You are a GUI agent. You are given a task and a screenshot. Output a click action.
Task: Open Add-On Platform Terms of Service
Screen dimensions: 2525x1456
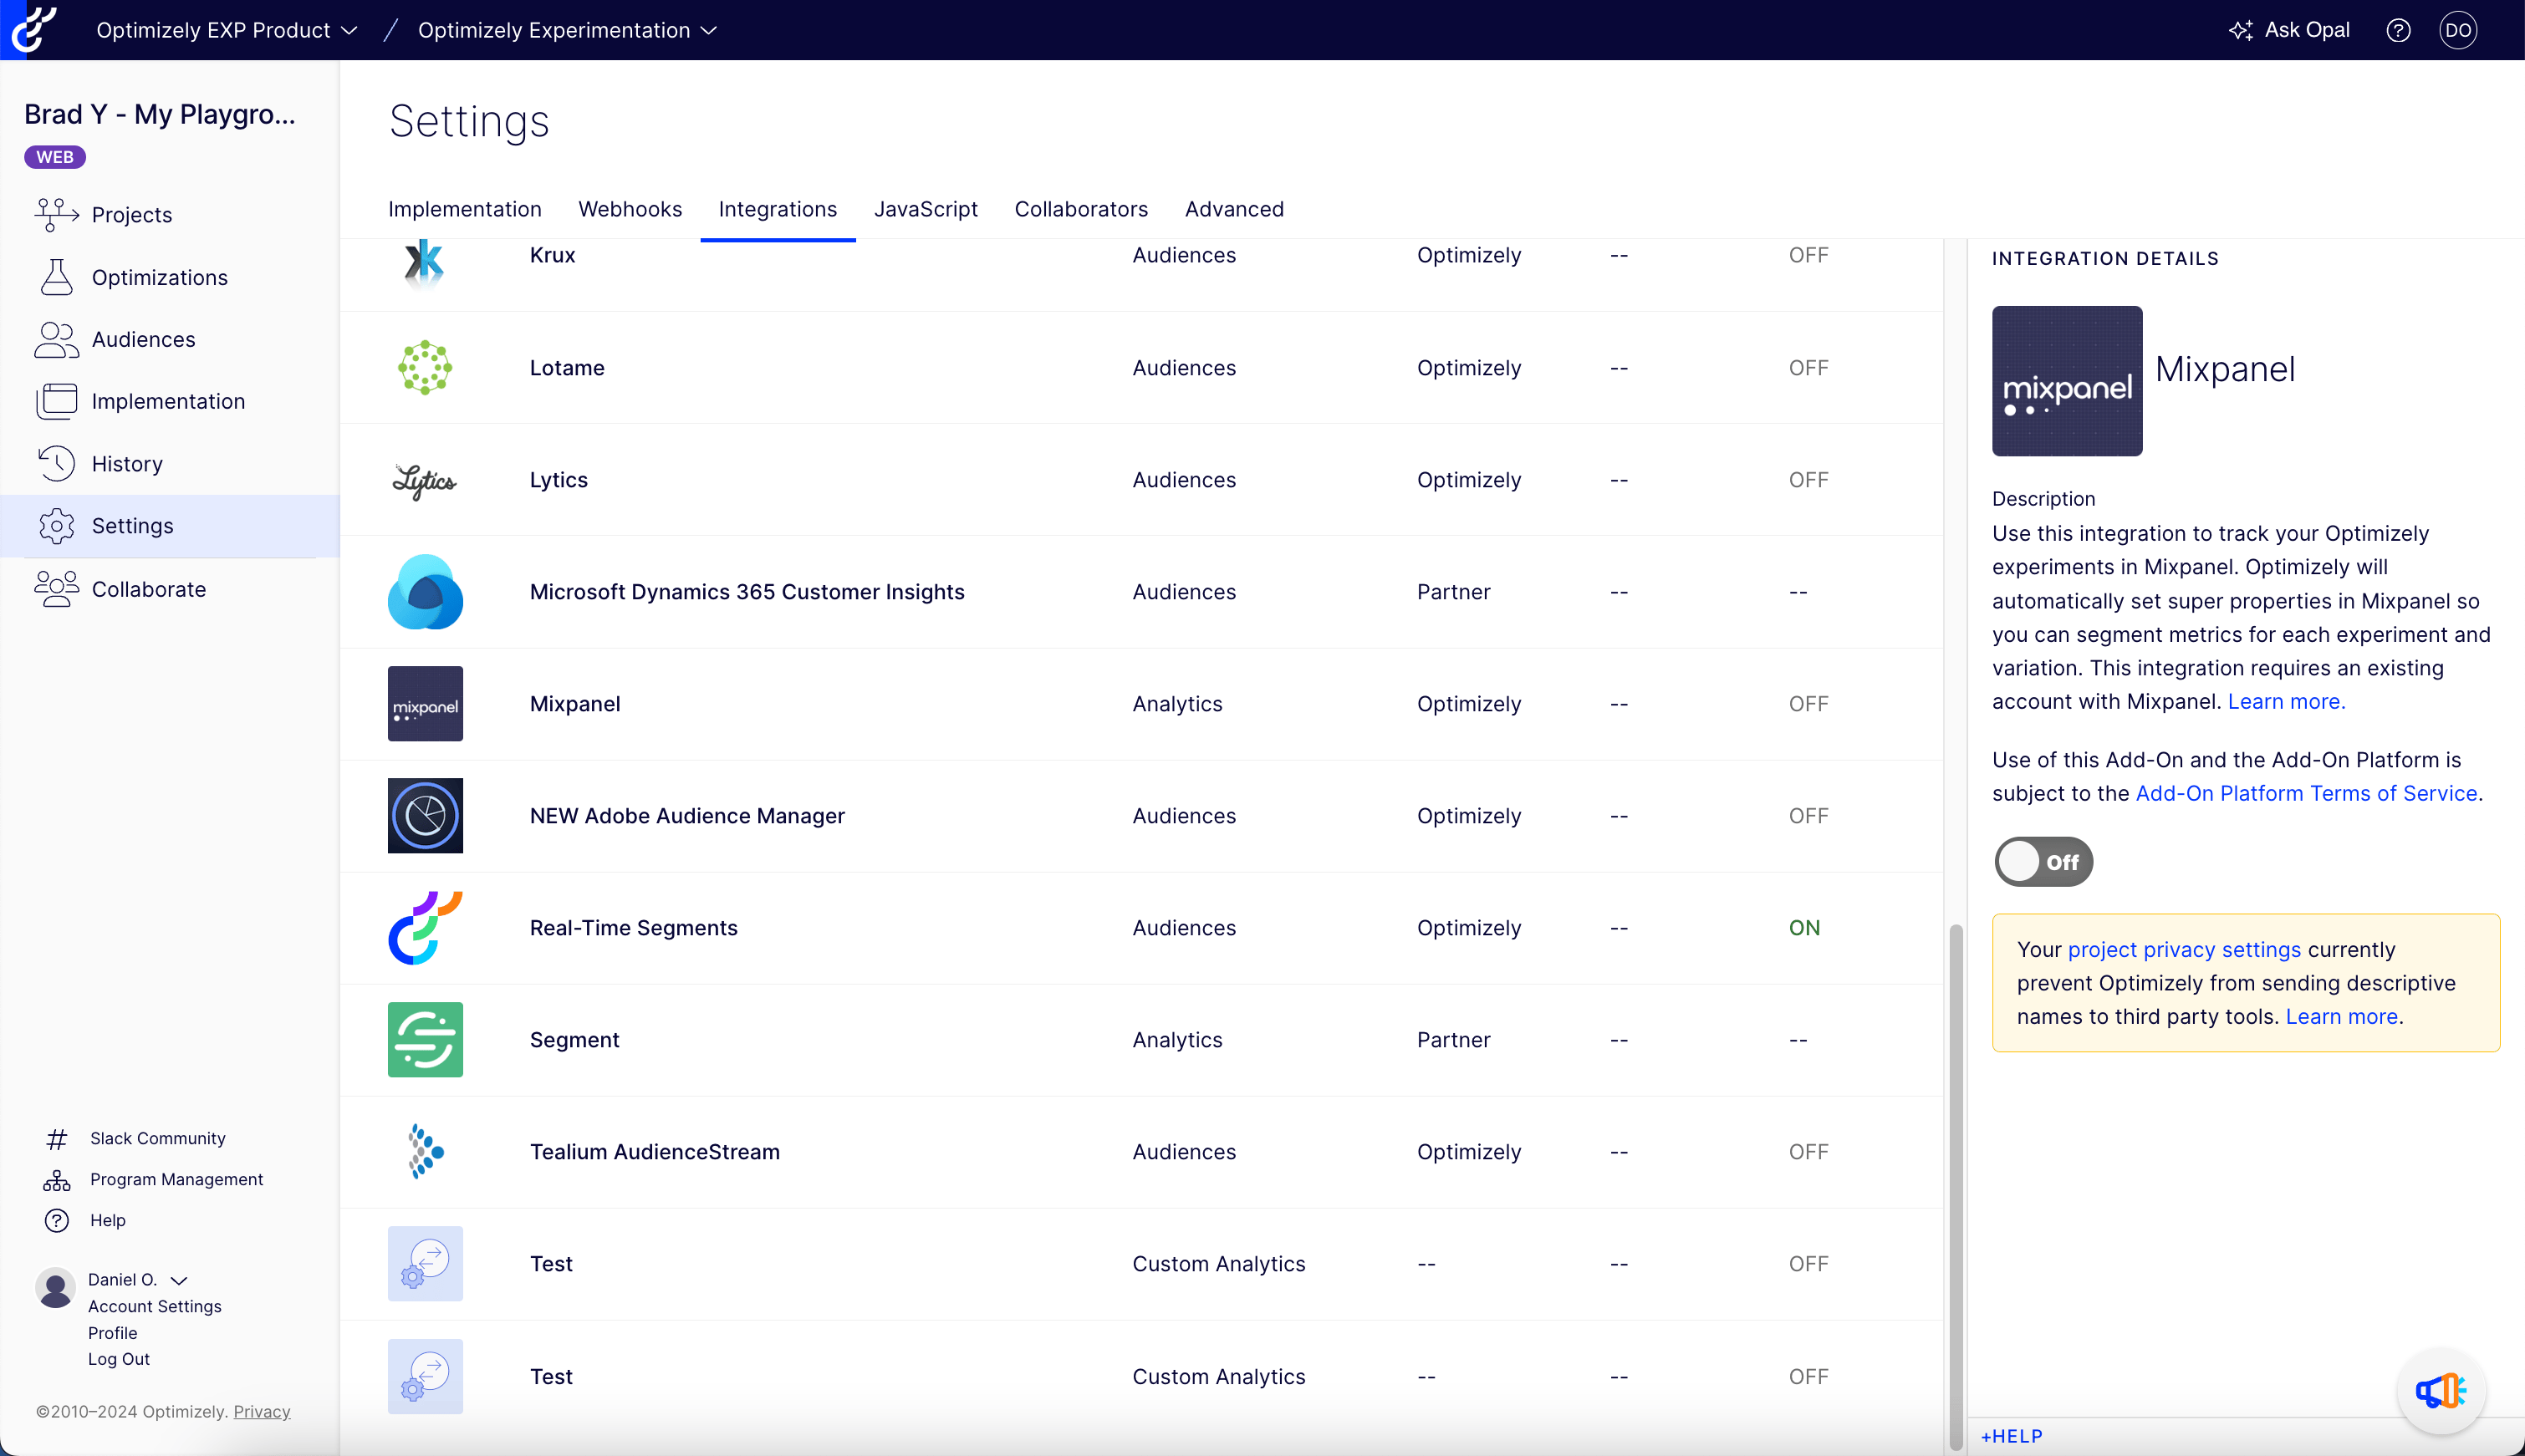click(2306, 793)
